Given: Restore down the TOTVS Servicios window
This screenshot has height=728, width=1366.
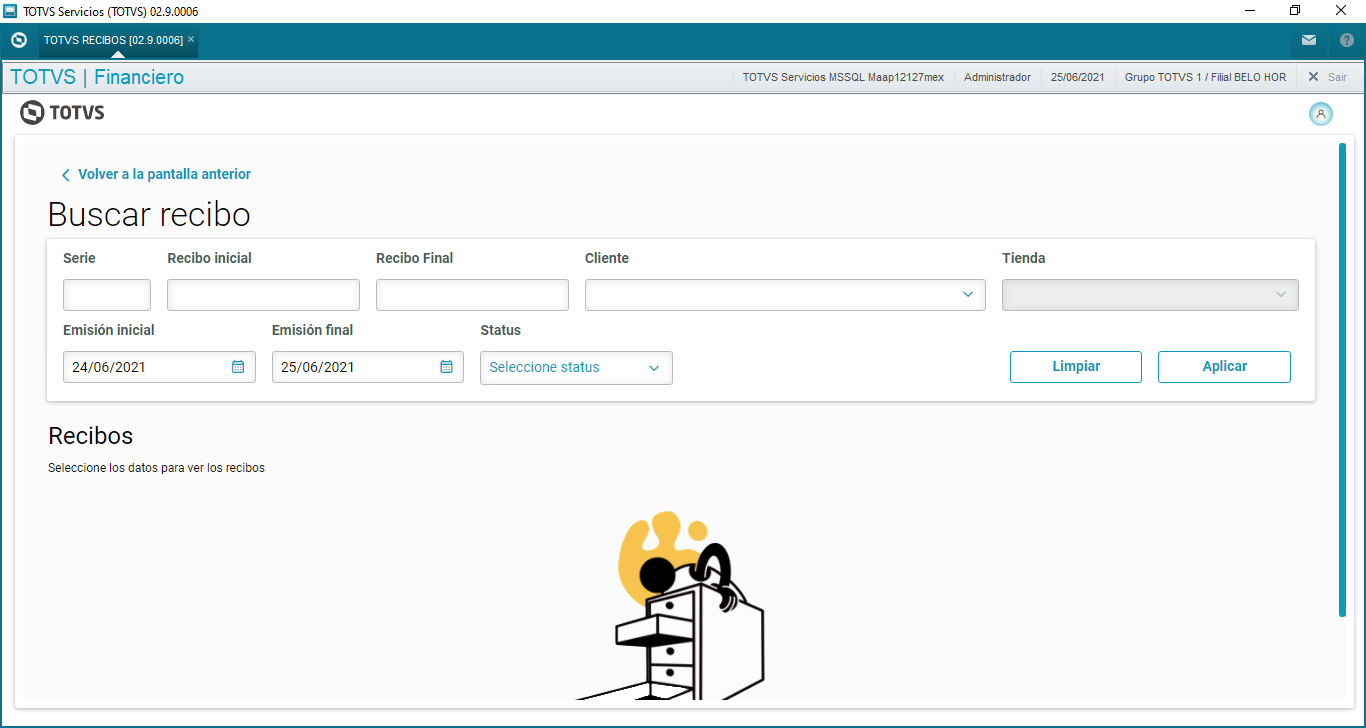Looking at the screenshot, I should tap(1295, 11).
